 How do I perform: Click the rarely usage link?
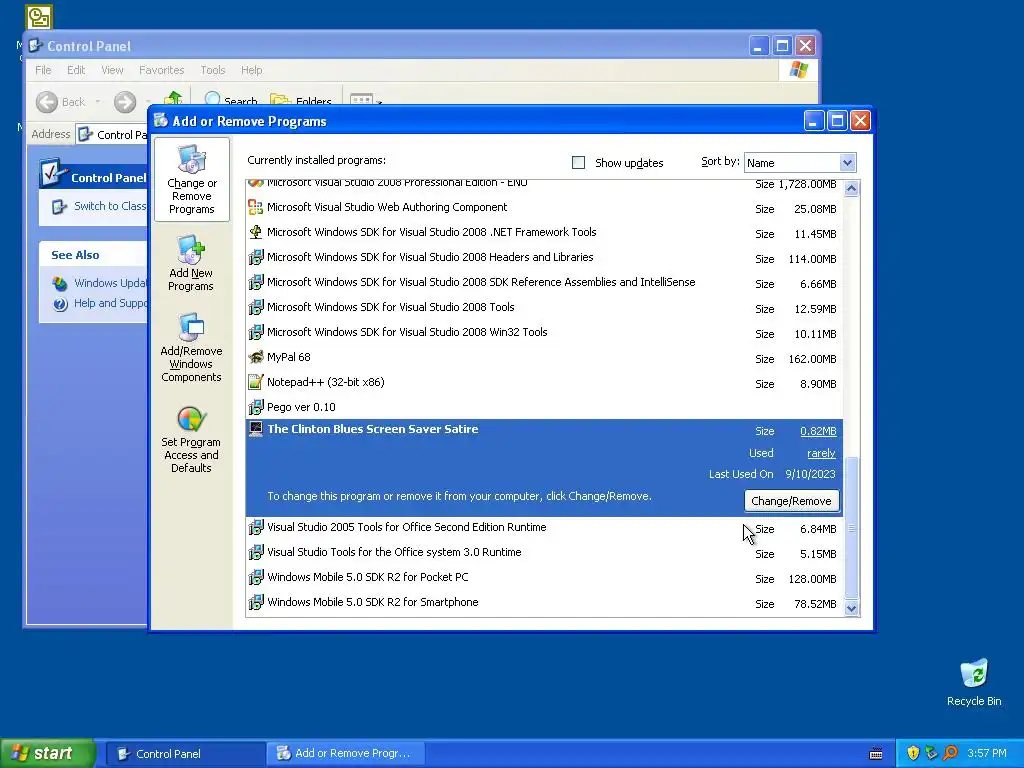click(821, 453)
